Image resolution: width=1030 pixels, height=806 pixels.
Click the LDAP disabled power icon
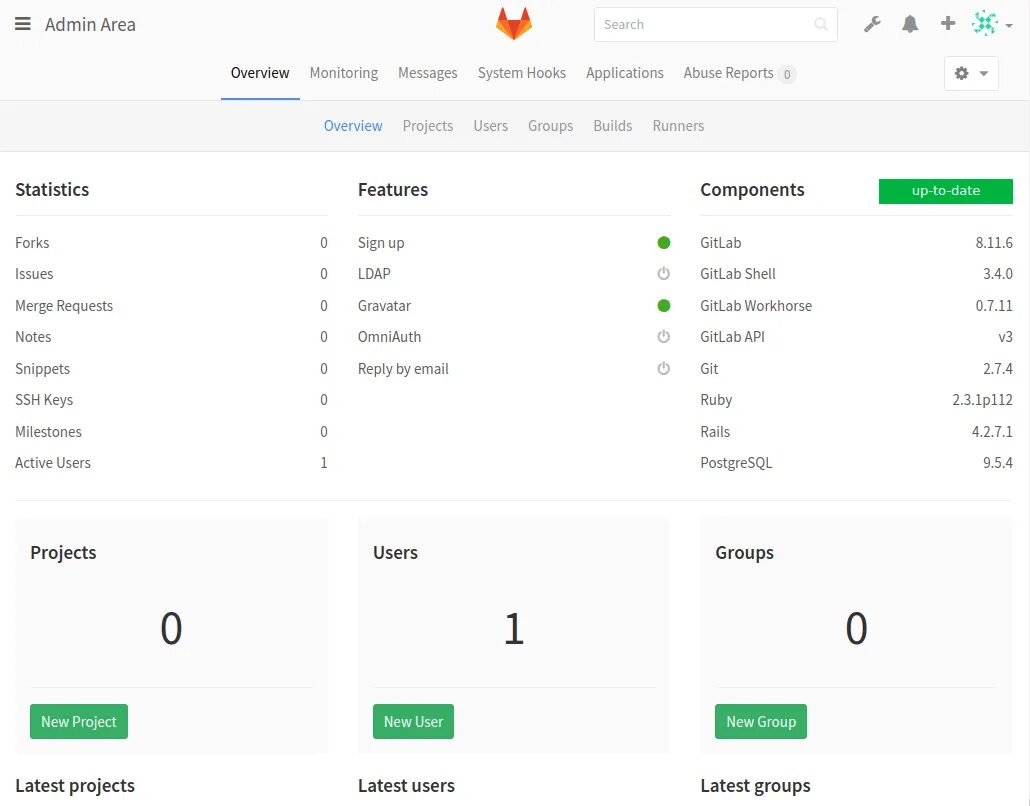[663, 273]
